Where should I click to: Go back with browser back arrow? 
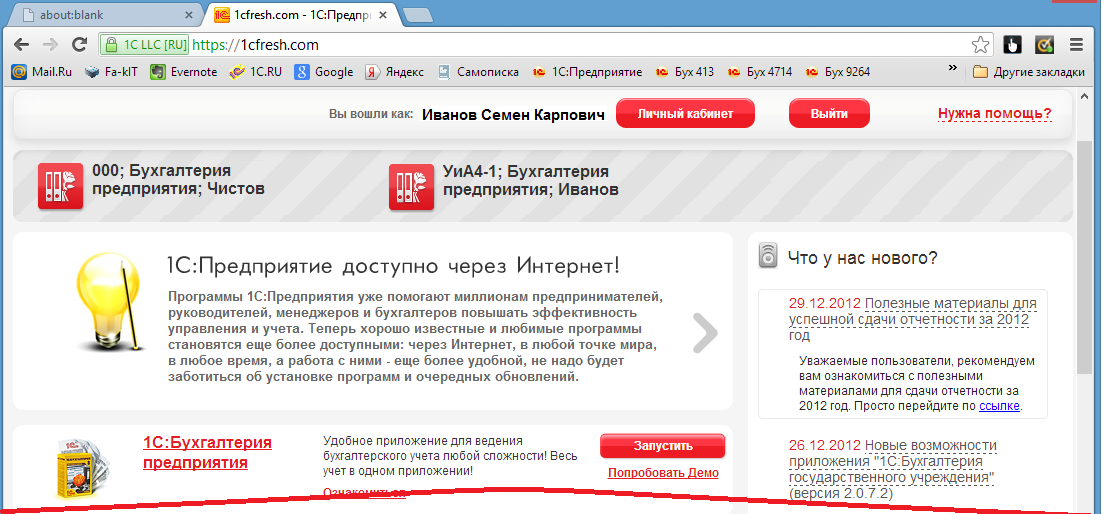click(21, 45)
